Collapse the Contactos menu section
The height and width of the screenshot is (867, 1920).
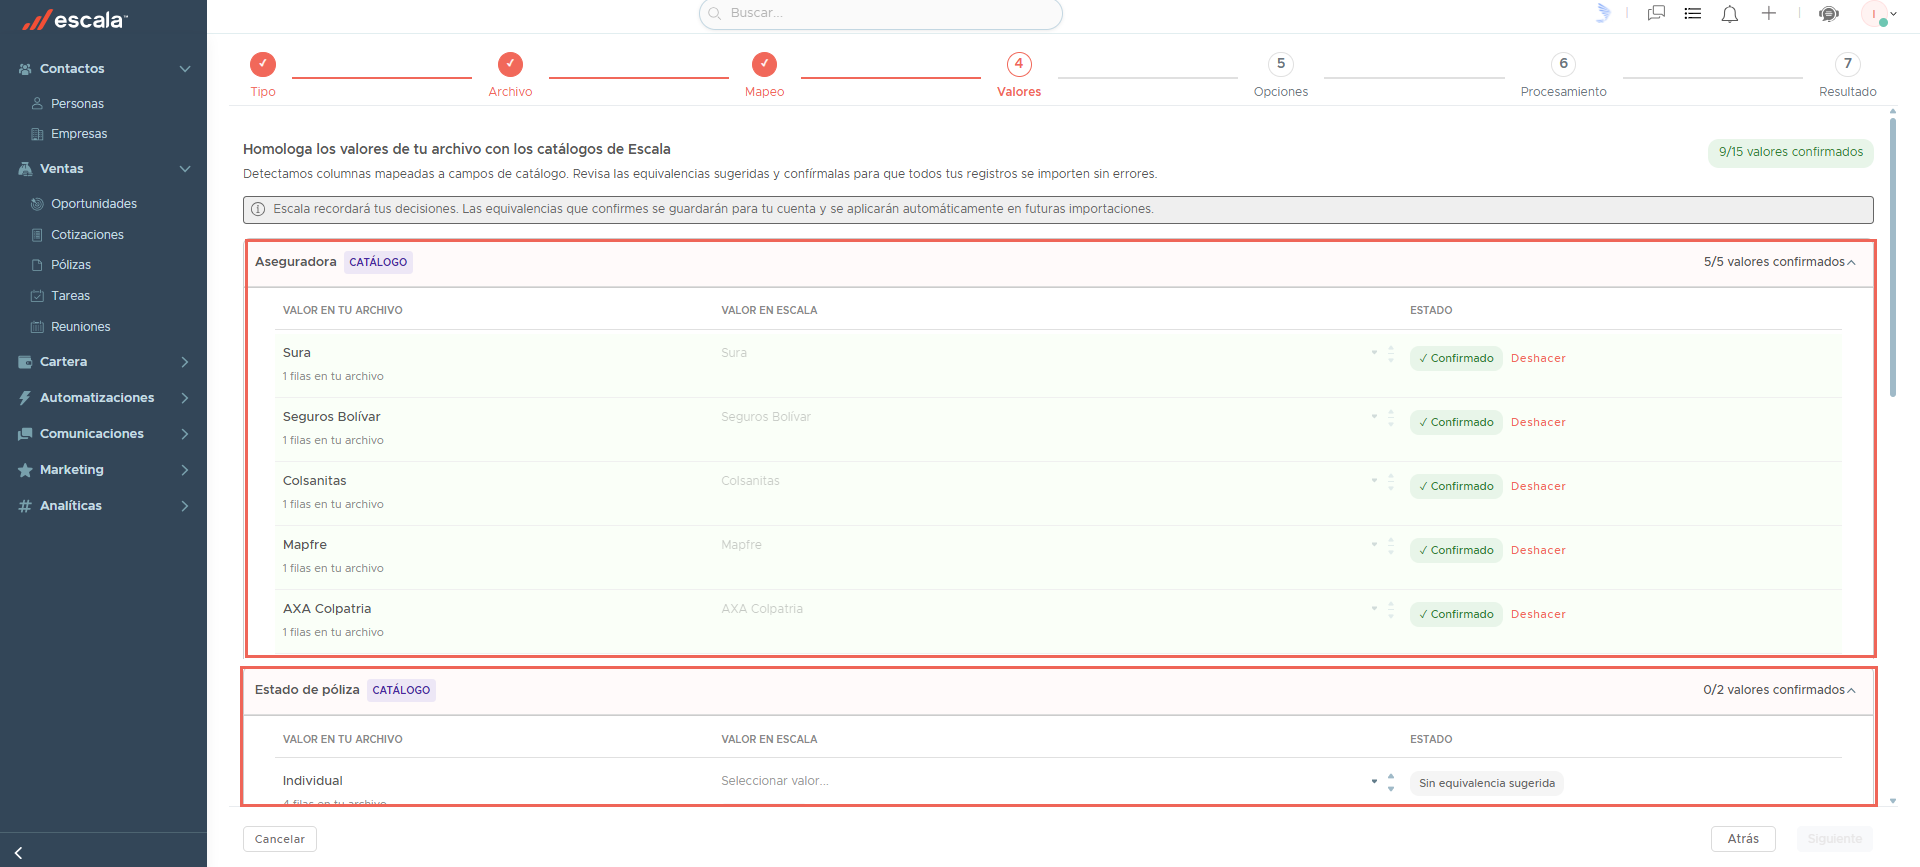tap(185, 69)
